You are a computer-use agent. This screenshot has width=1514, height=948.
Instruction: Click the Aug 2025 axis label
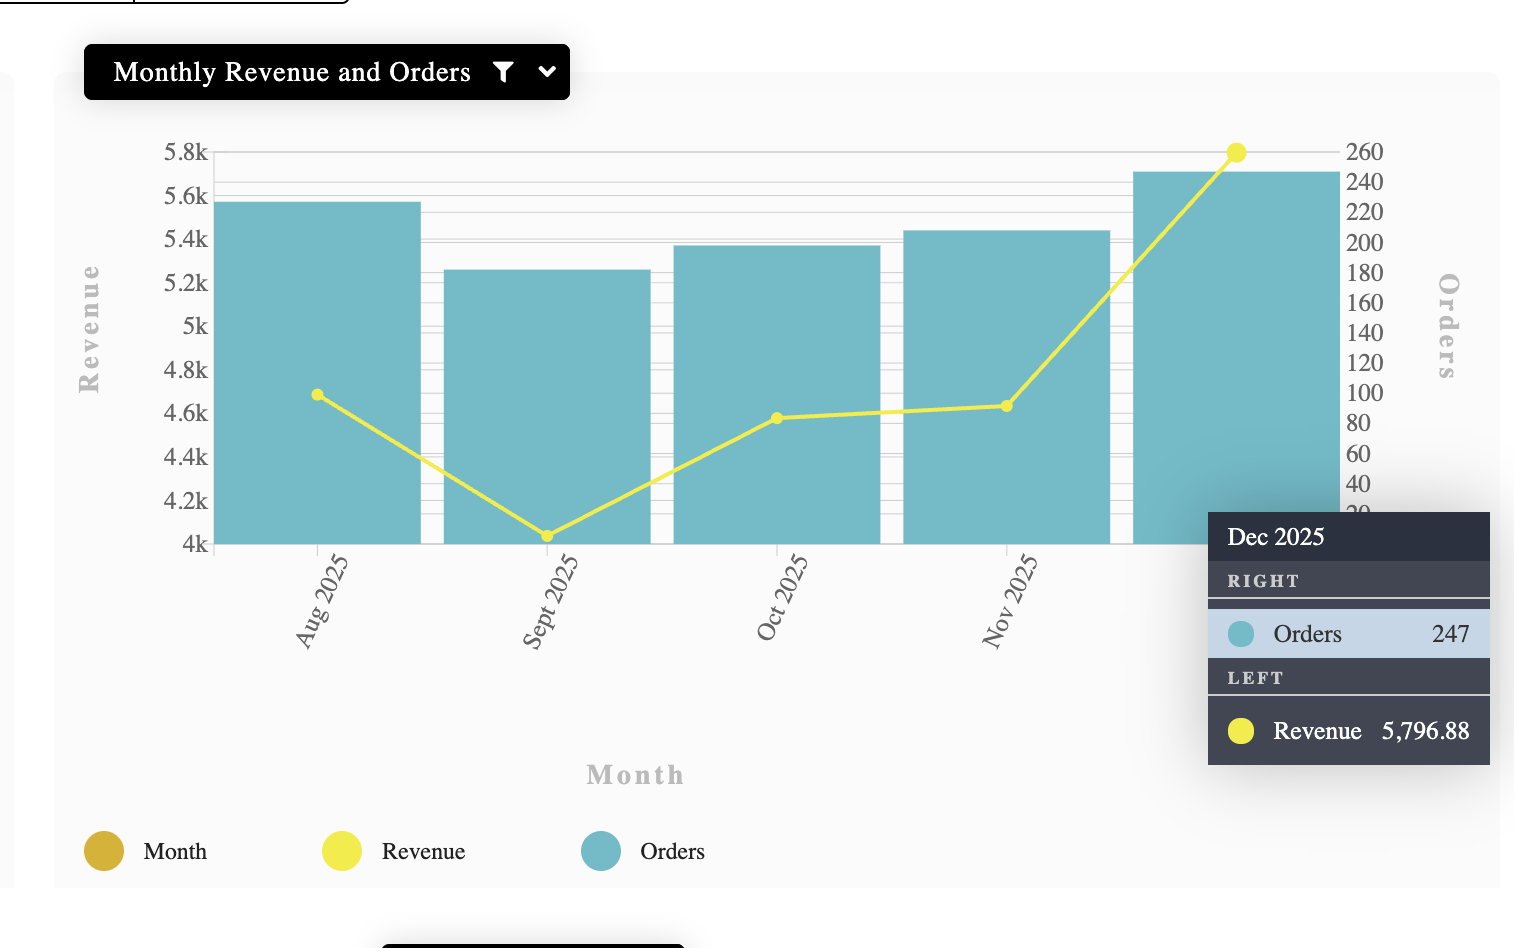pos(322,601)
